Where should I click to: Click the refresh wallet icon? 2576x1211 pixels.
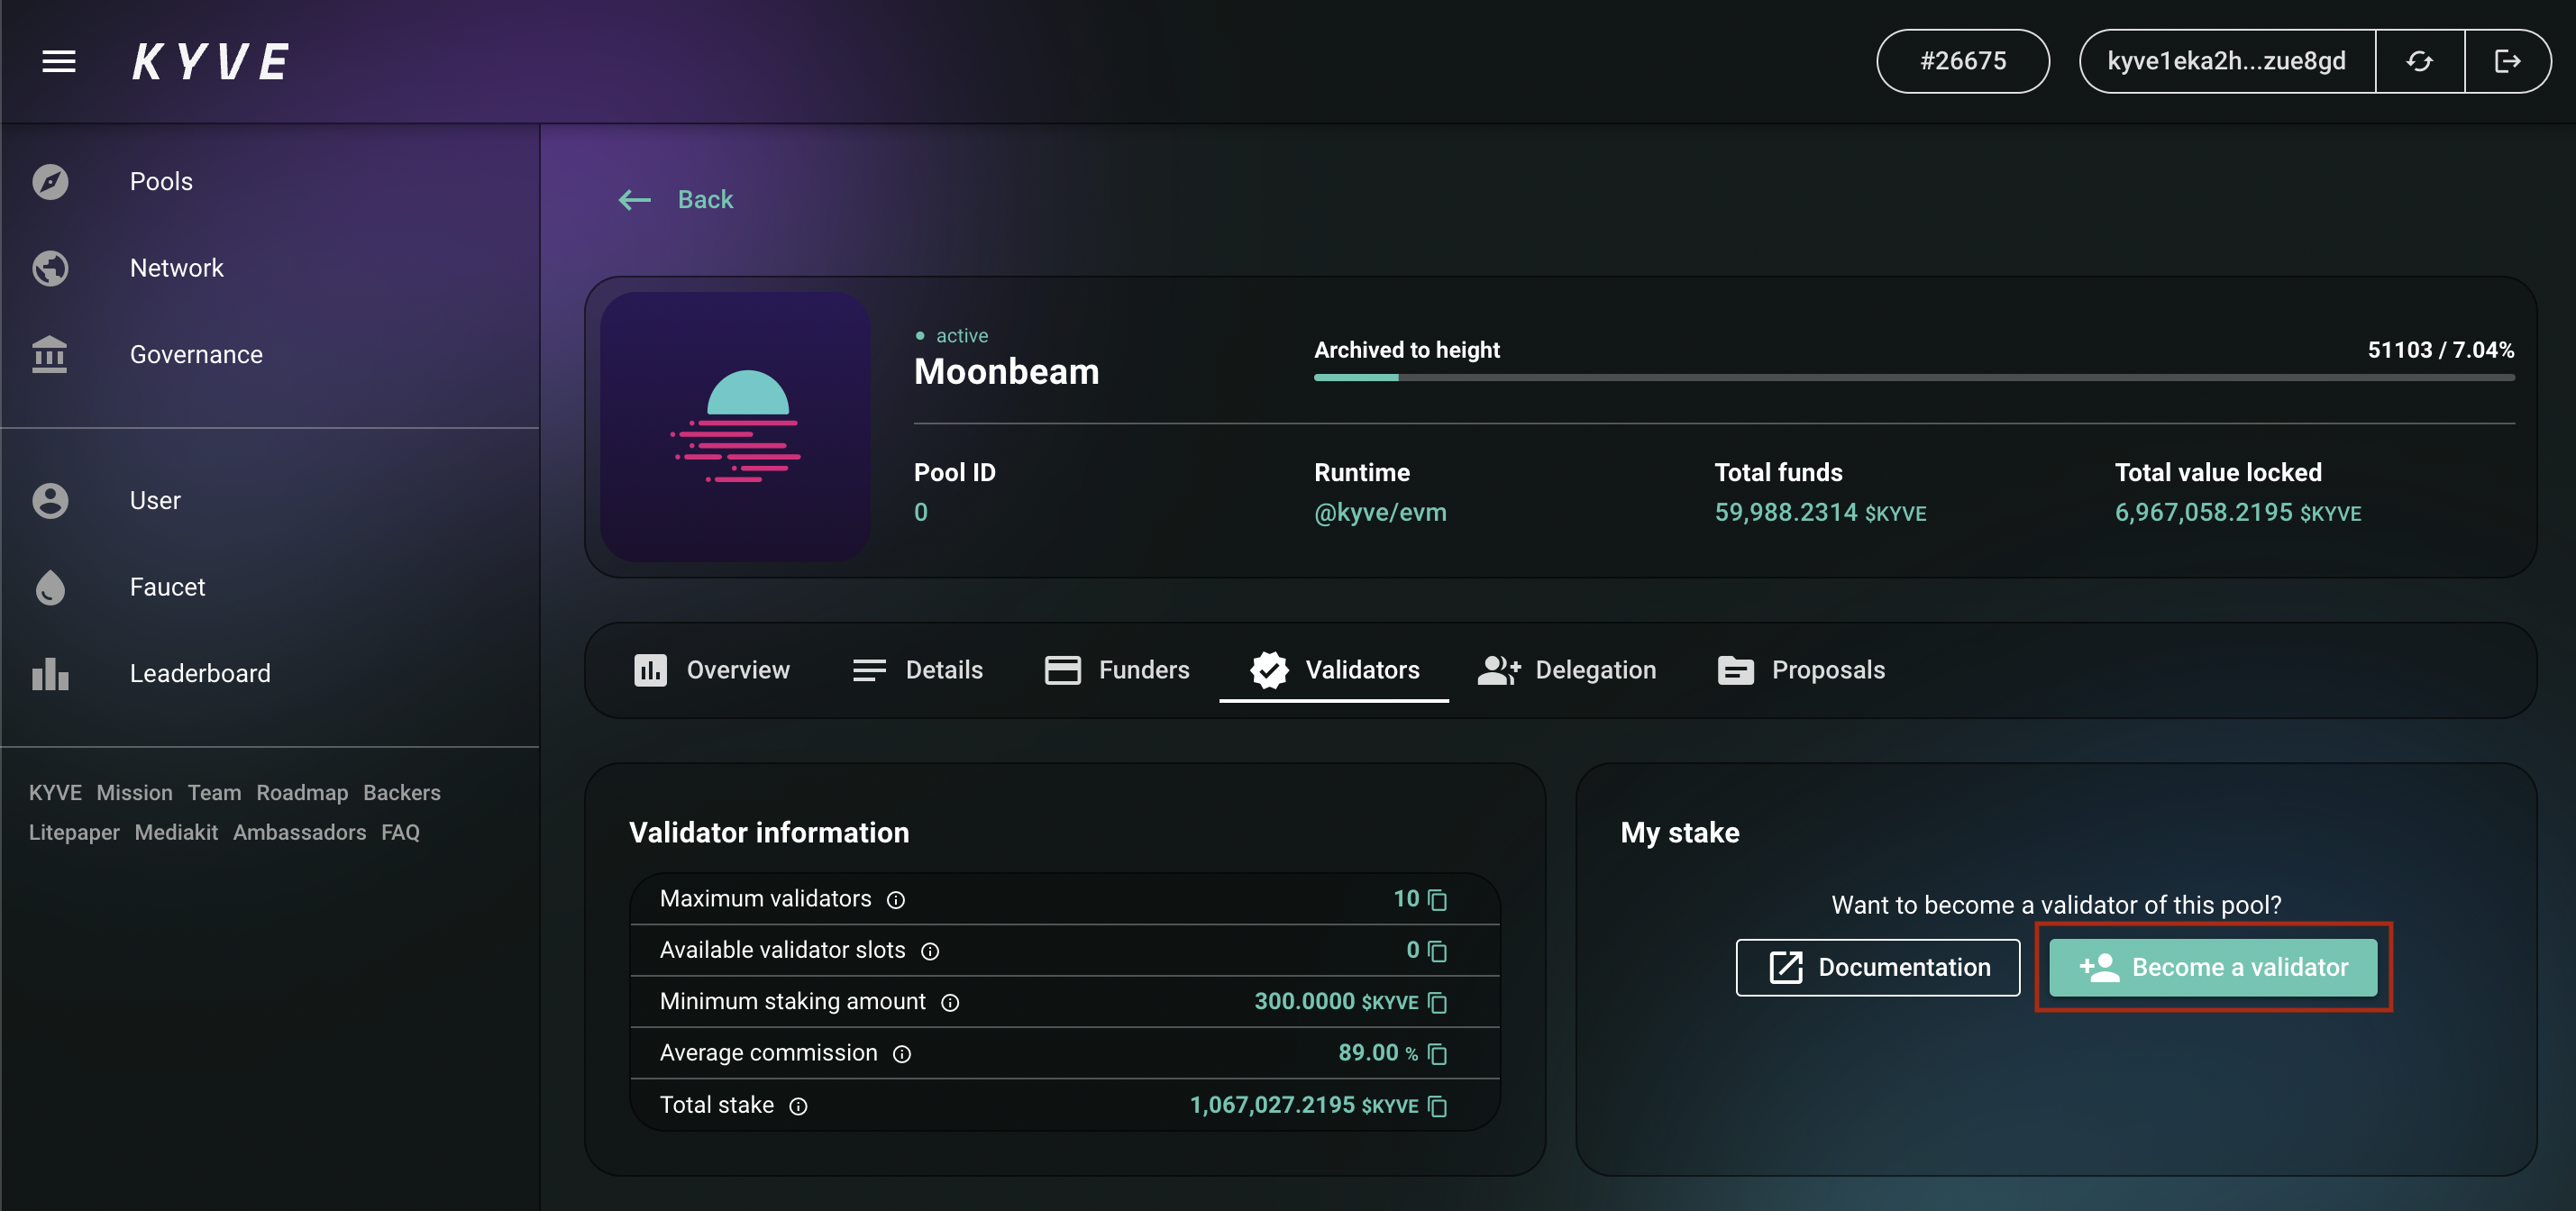(2418, 61)
